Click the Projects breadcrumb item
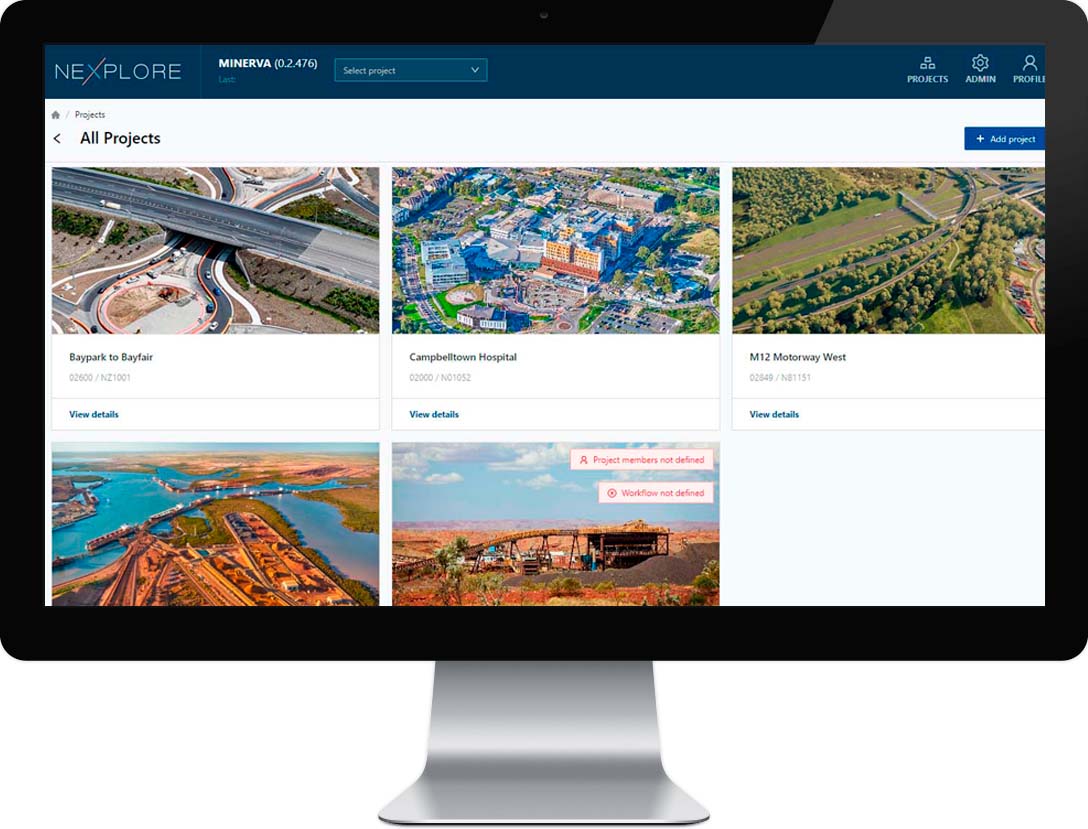The width and height of the screenshot is (1088, 829). tap(90, 115)
